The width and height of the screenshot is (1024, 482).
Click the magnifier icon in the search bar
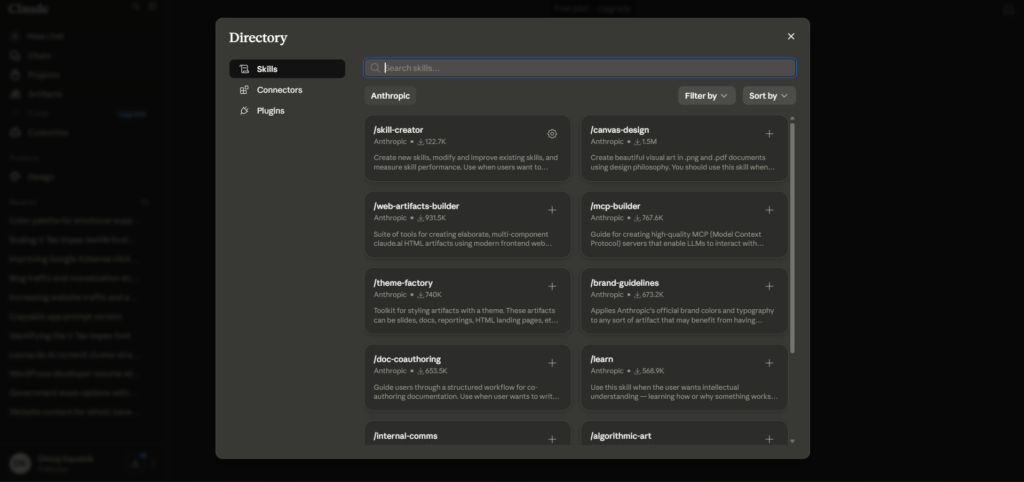pyautogui.click(x=375, y=68)
